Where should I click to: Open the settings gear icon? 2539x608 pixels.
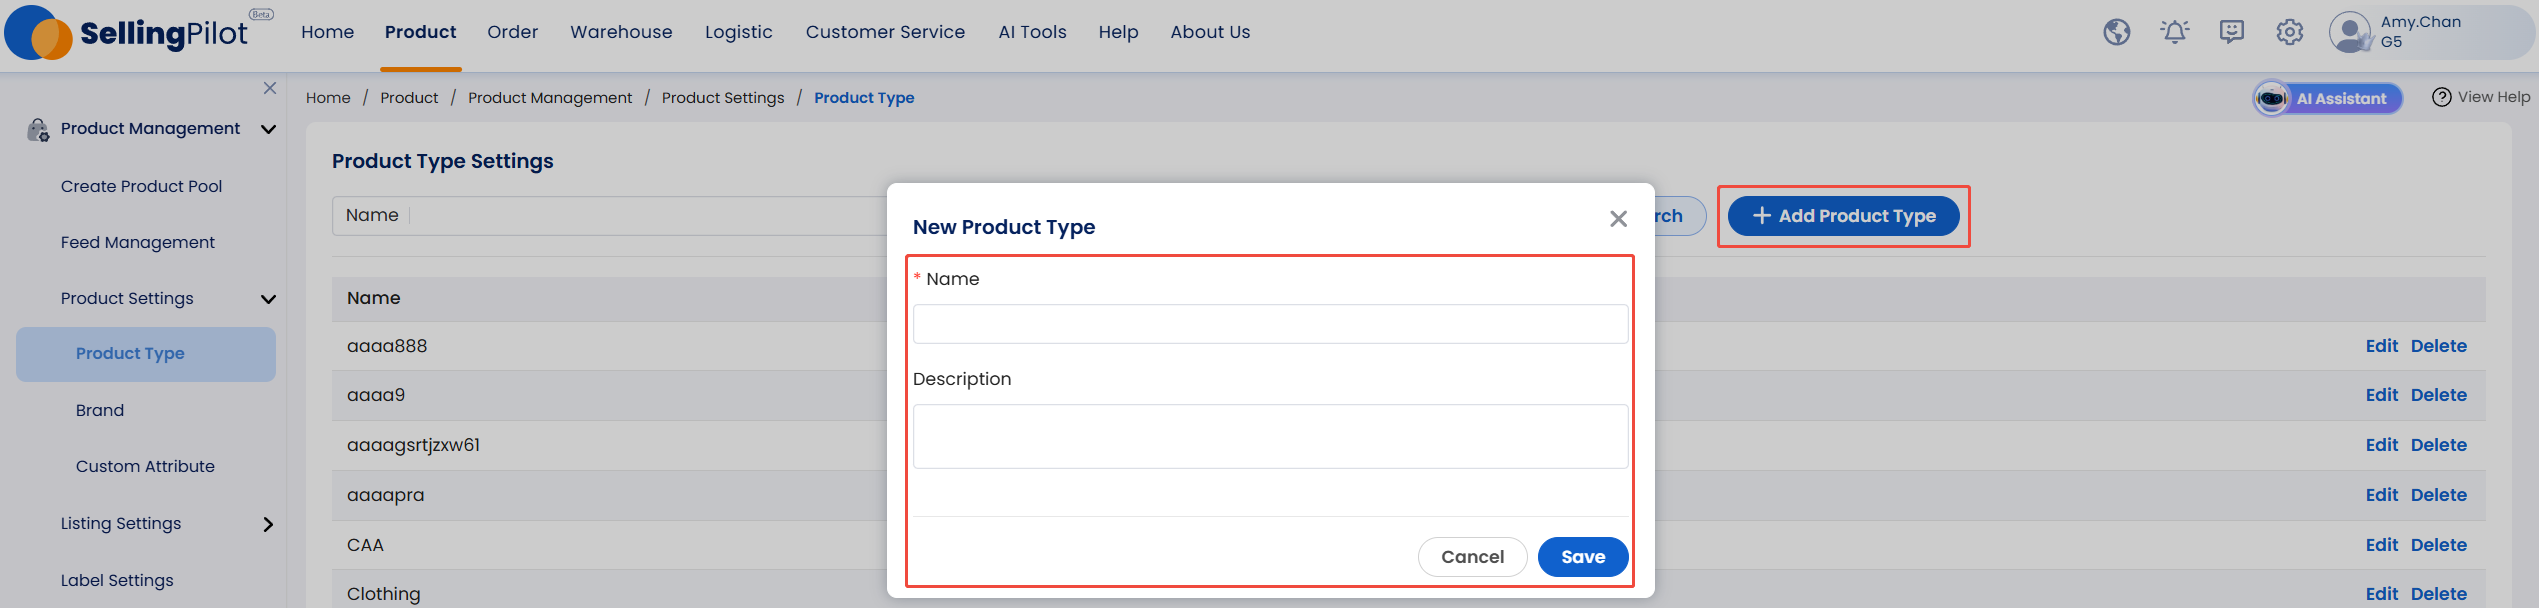[x=2289, y=32]
